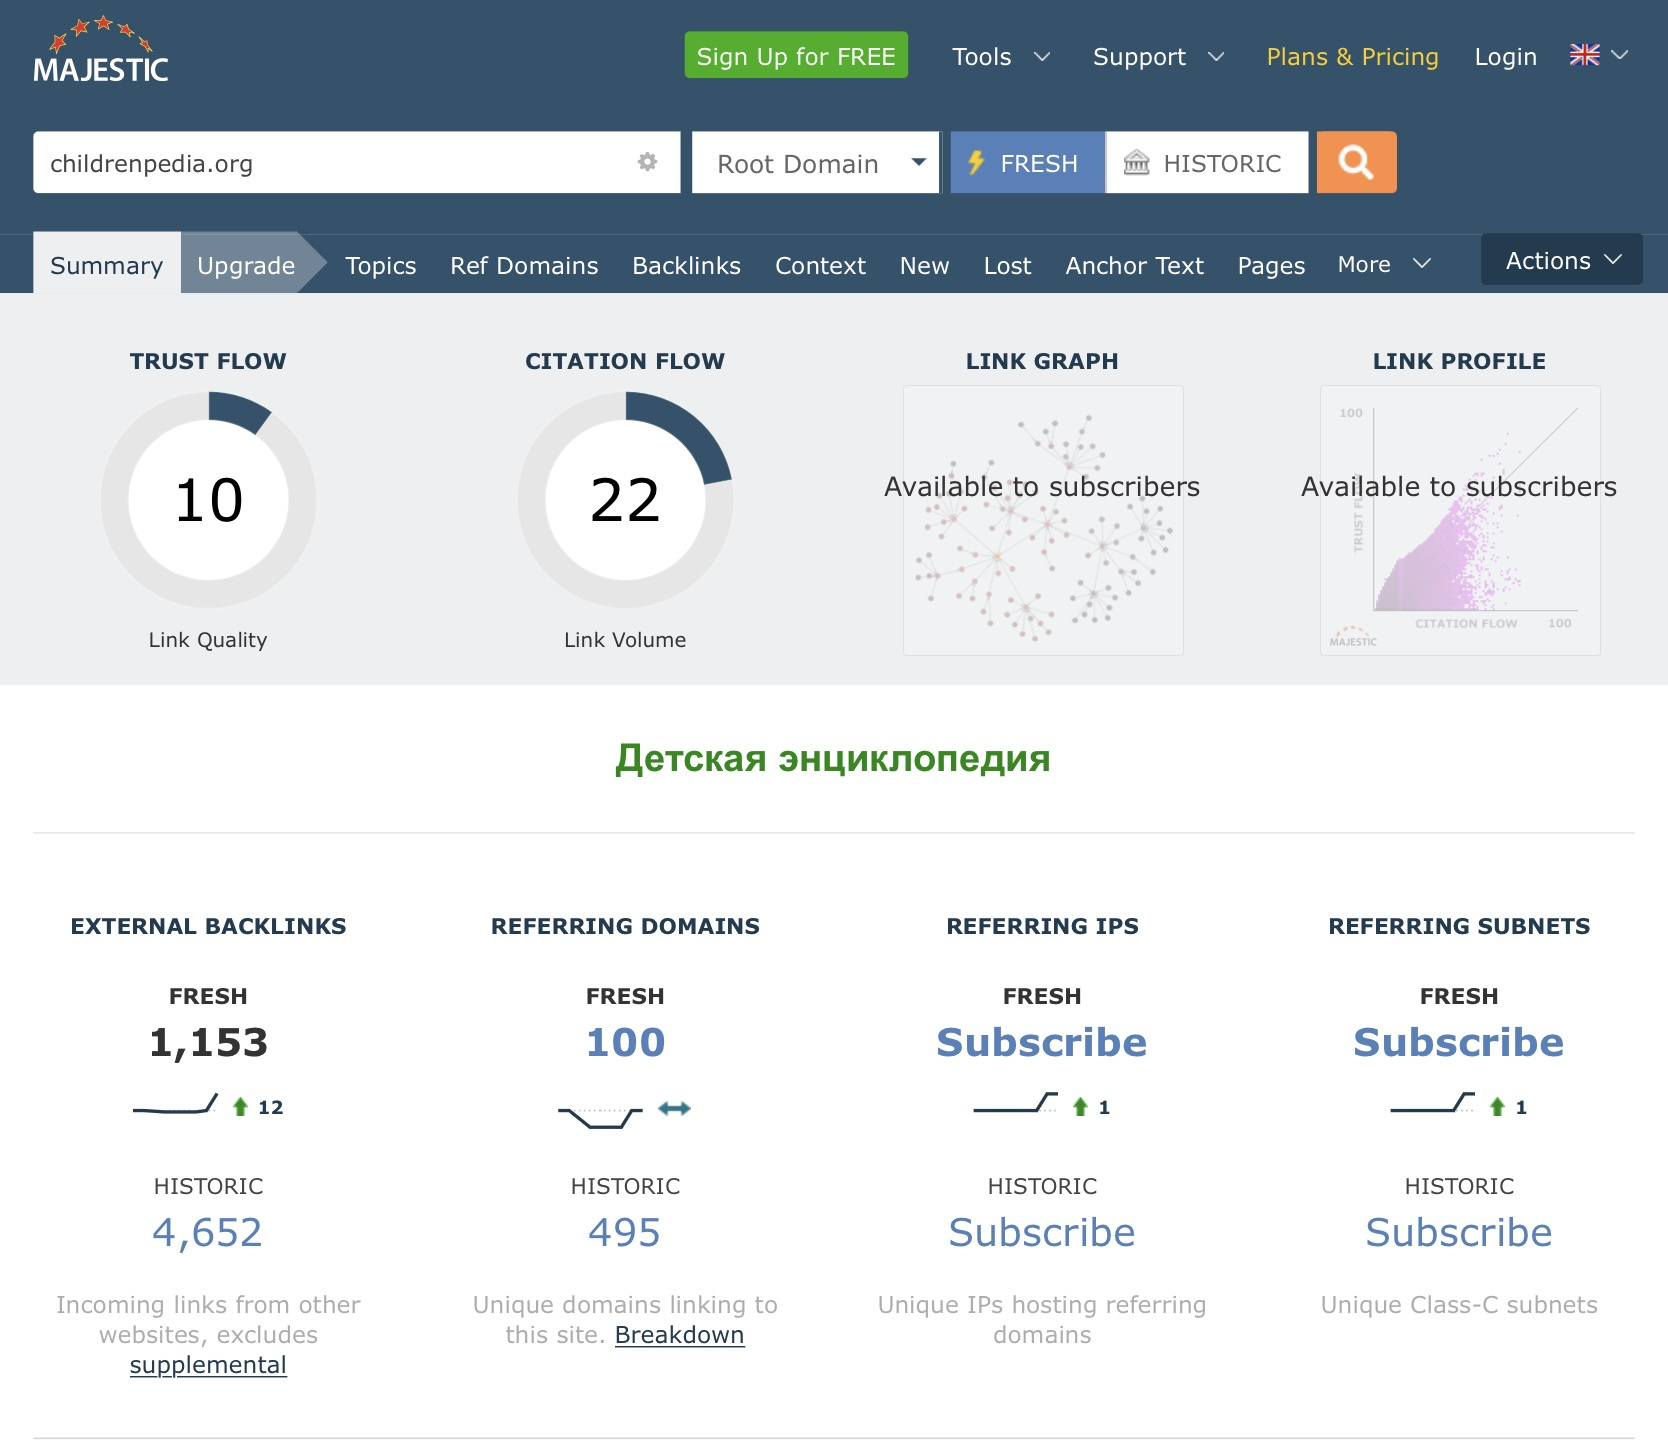Image resolution: width=1668 pixels, height=1445 pixels.
Task: Go to the Topics tab
Action: tap(380, 265)
